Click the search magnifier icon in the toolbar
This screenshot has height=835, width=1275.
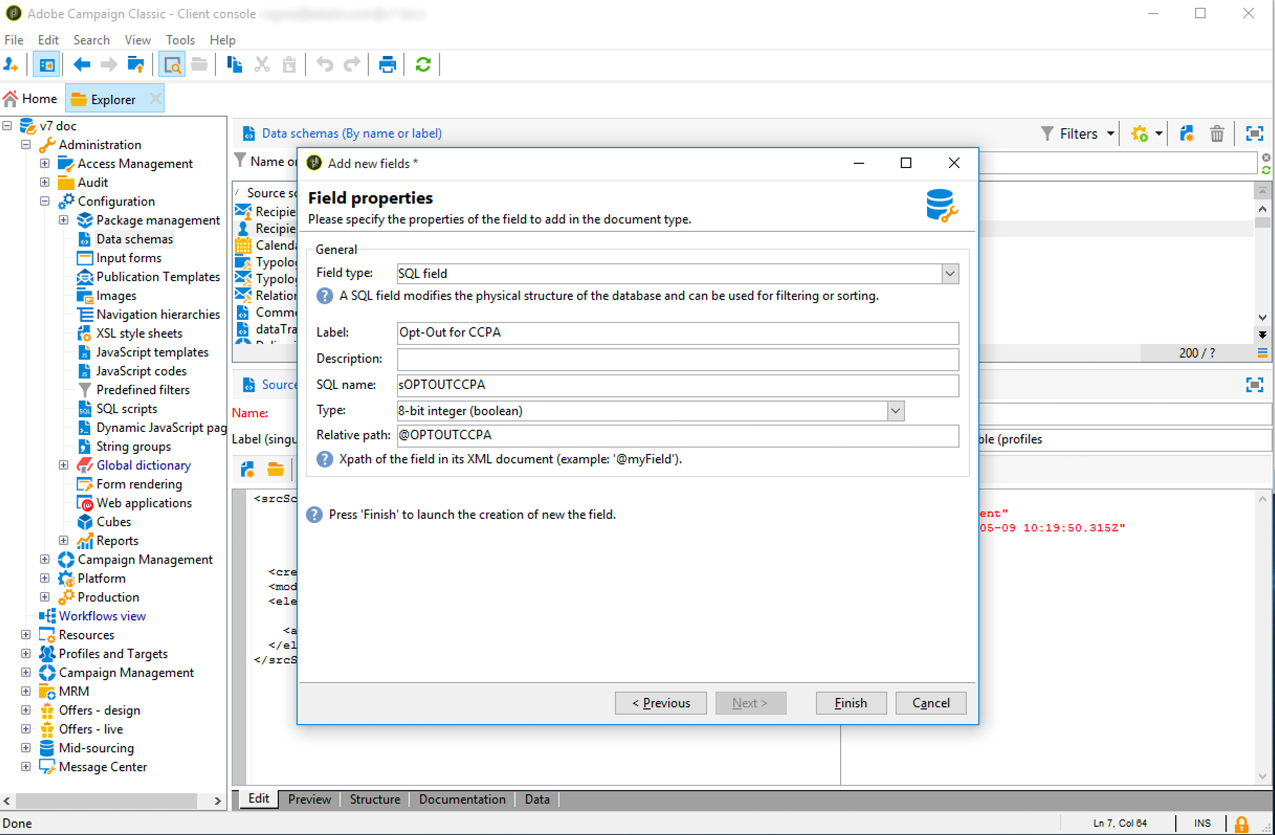tap(173, 65)
